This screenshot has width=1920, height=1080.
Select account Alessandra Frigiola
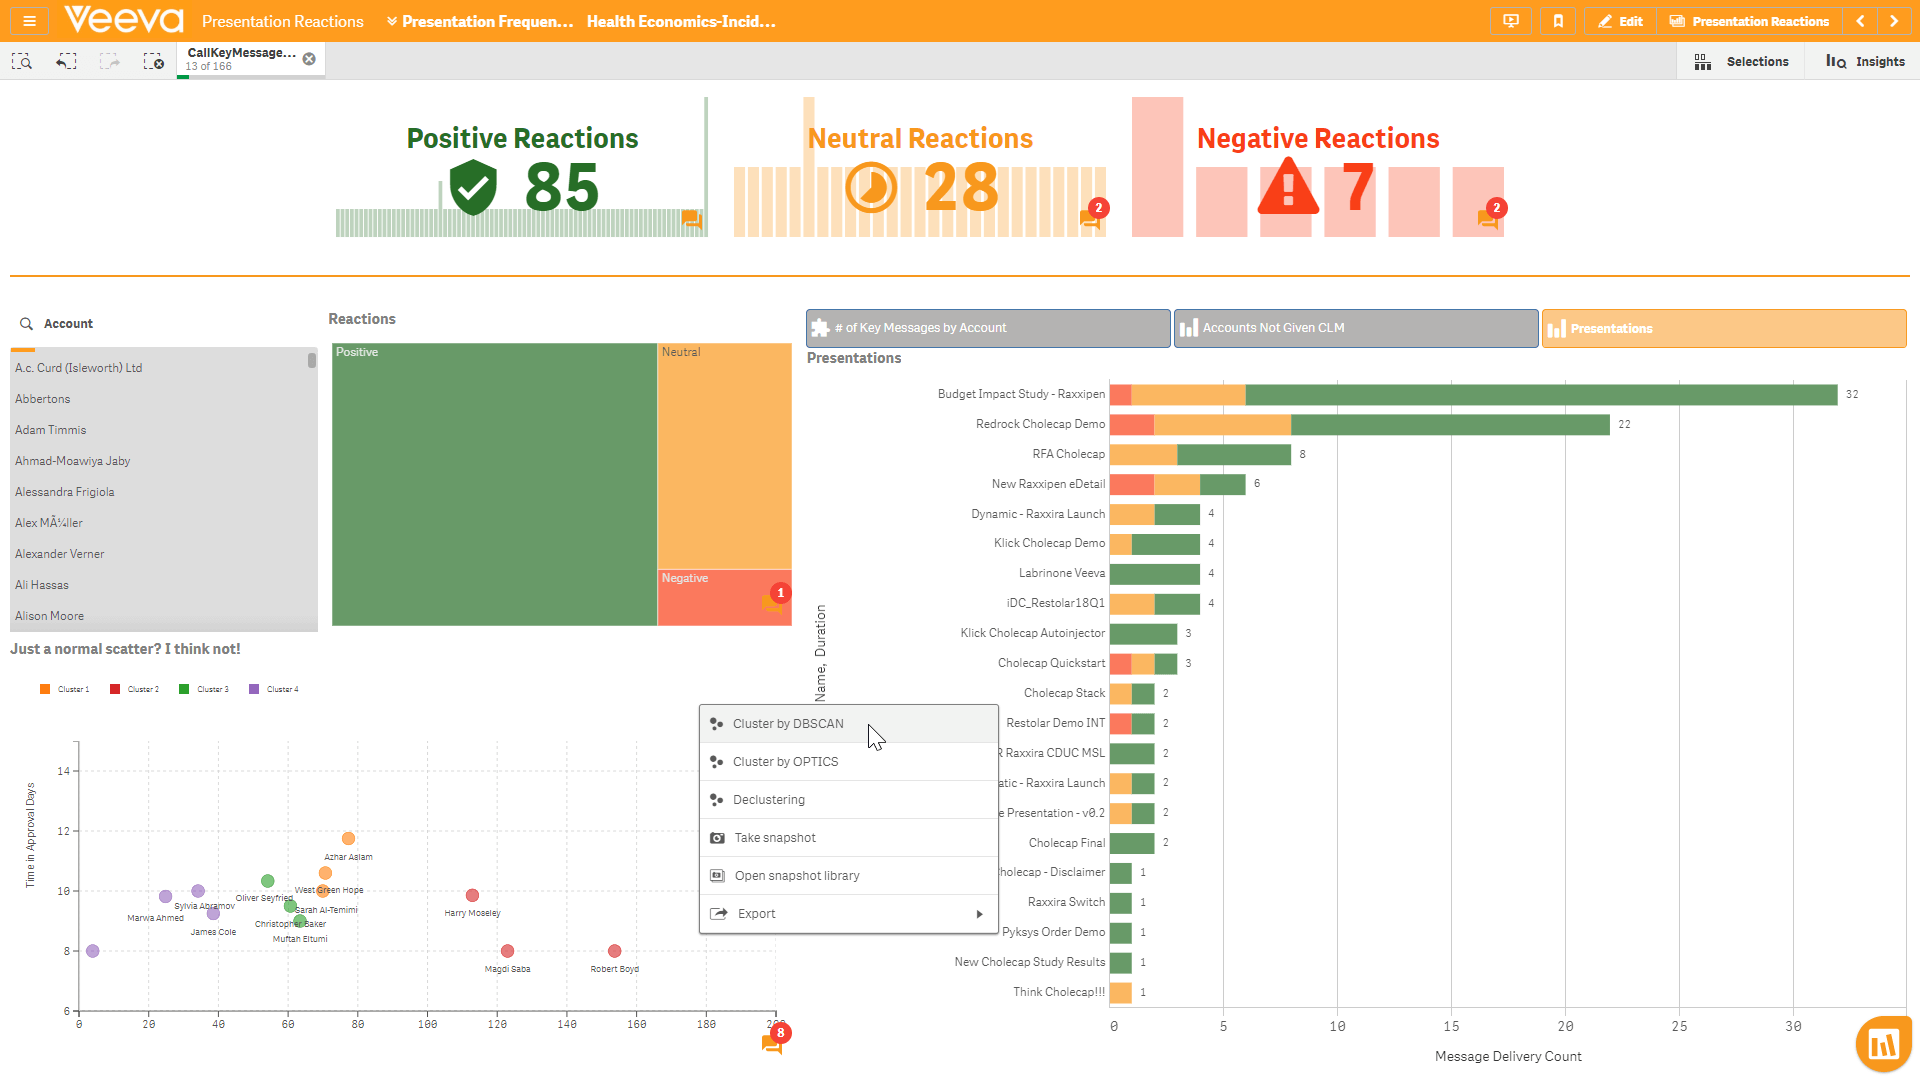click(x=160, y=492)
